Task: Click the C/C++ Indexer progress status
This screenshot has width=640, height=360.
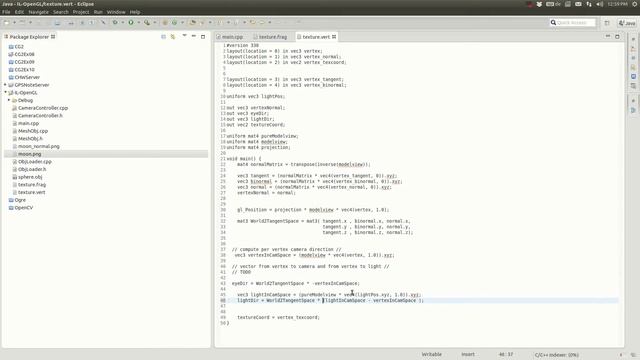Action: [x=557, y=355]
